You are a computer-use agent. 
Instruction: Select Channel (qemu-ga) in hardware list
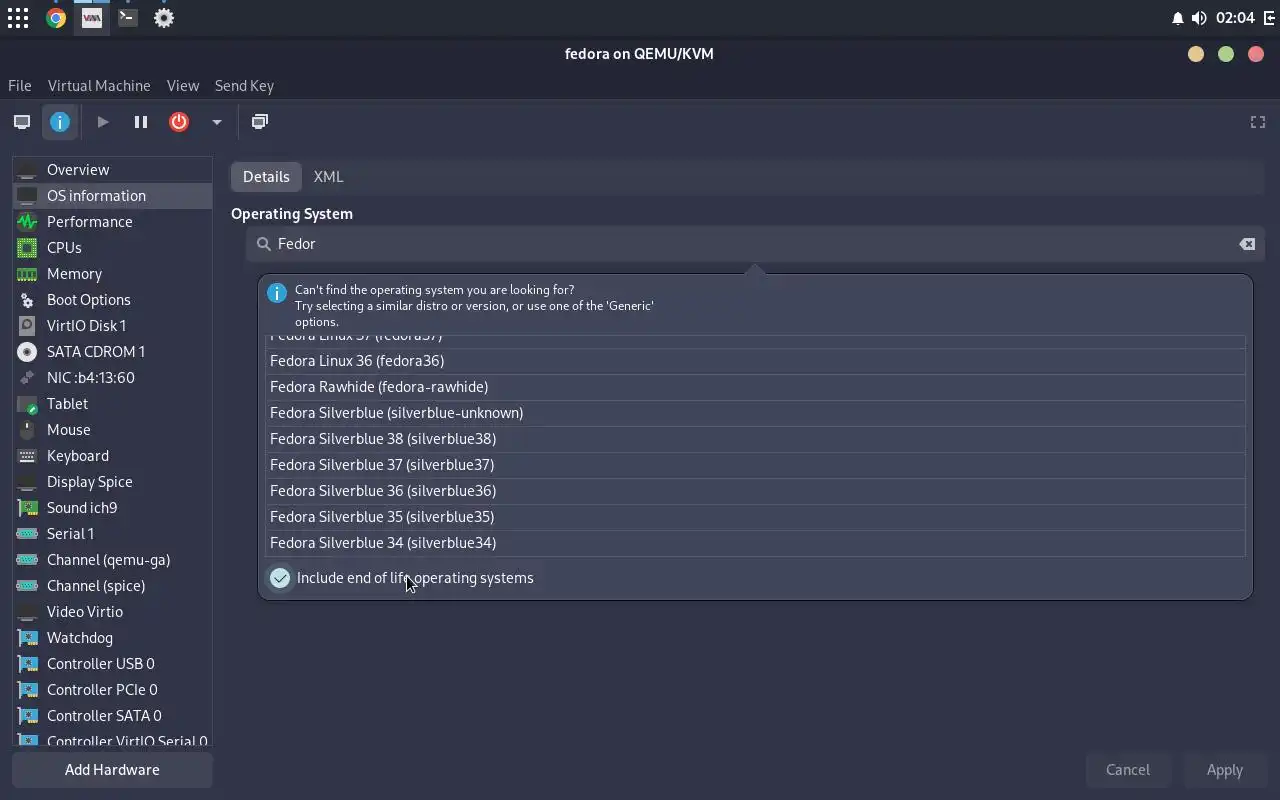click(112, 560)
